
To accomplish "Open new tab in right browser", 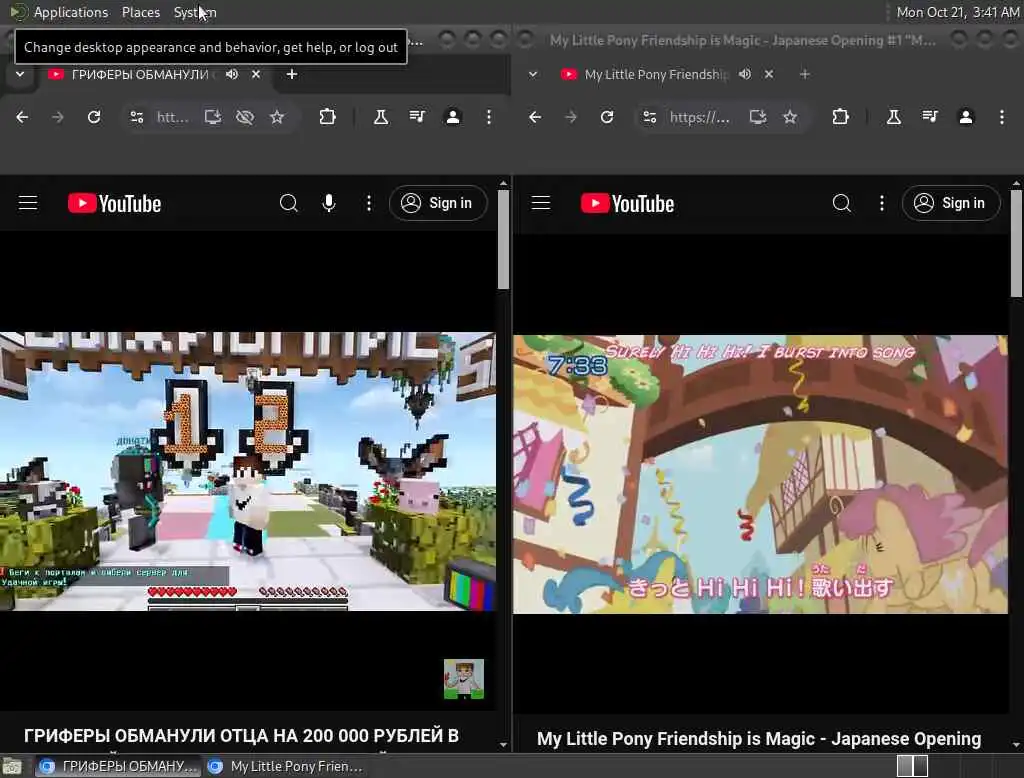I will [805, 74].
